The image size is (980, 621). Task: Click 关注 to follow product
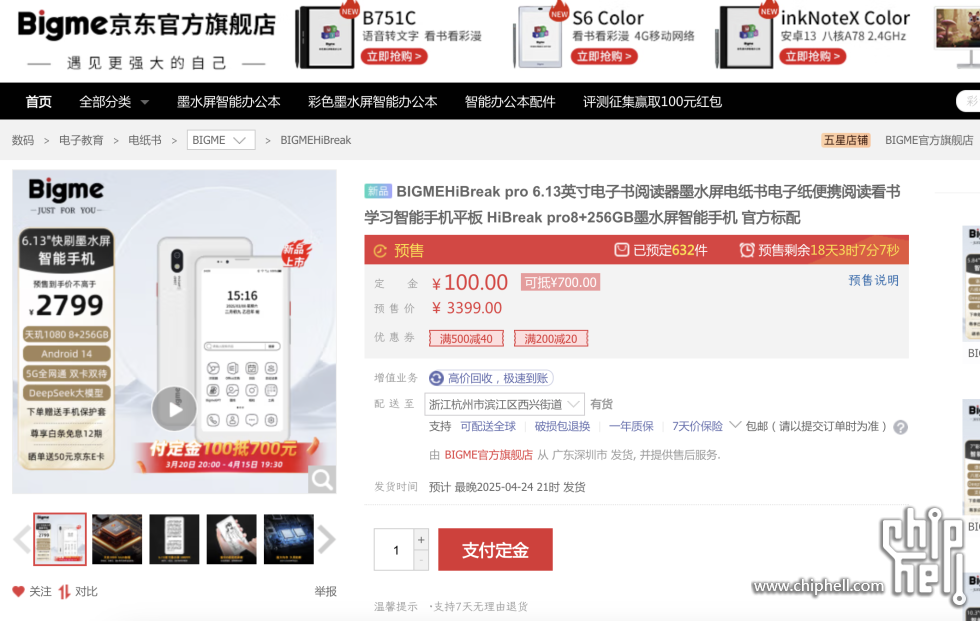(x=40, y=591)
